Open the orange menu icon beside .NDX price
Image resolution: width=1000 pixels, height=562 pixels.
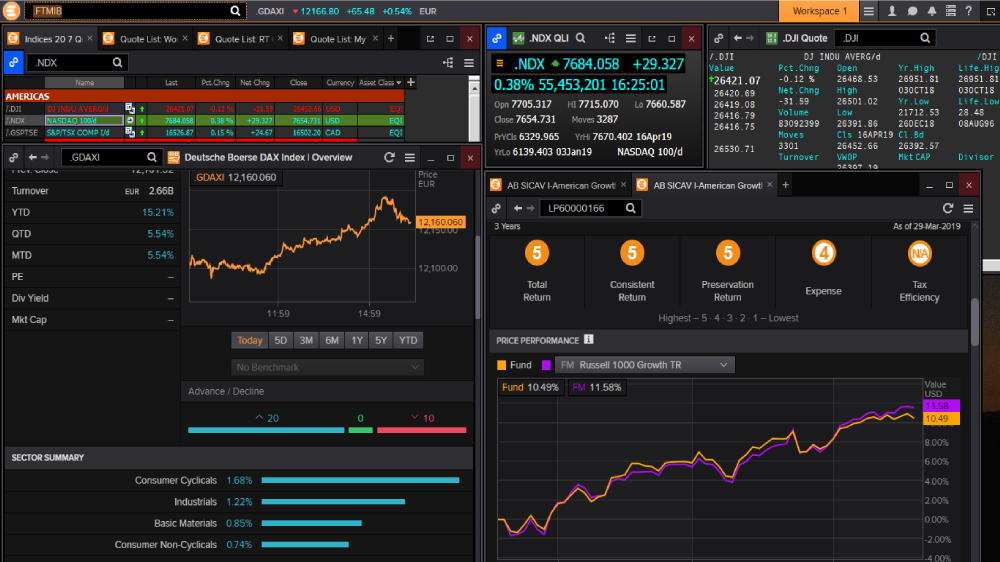(500, 64)
